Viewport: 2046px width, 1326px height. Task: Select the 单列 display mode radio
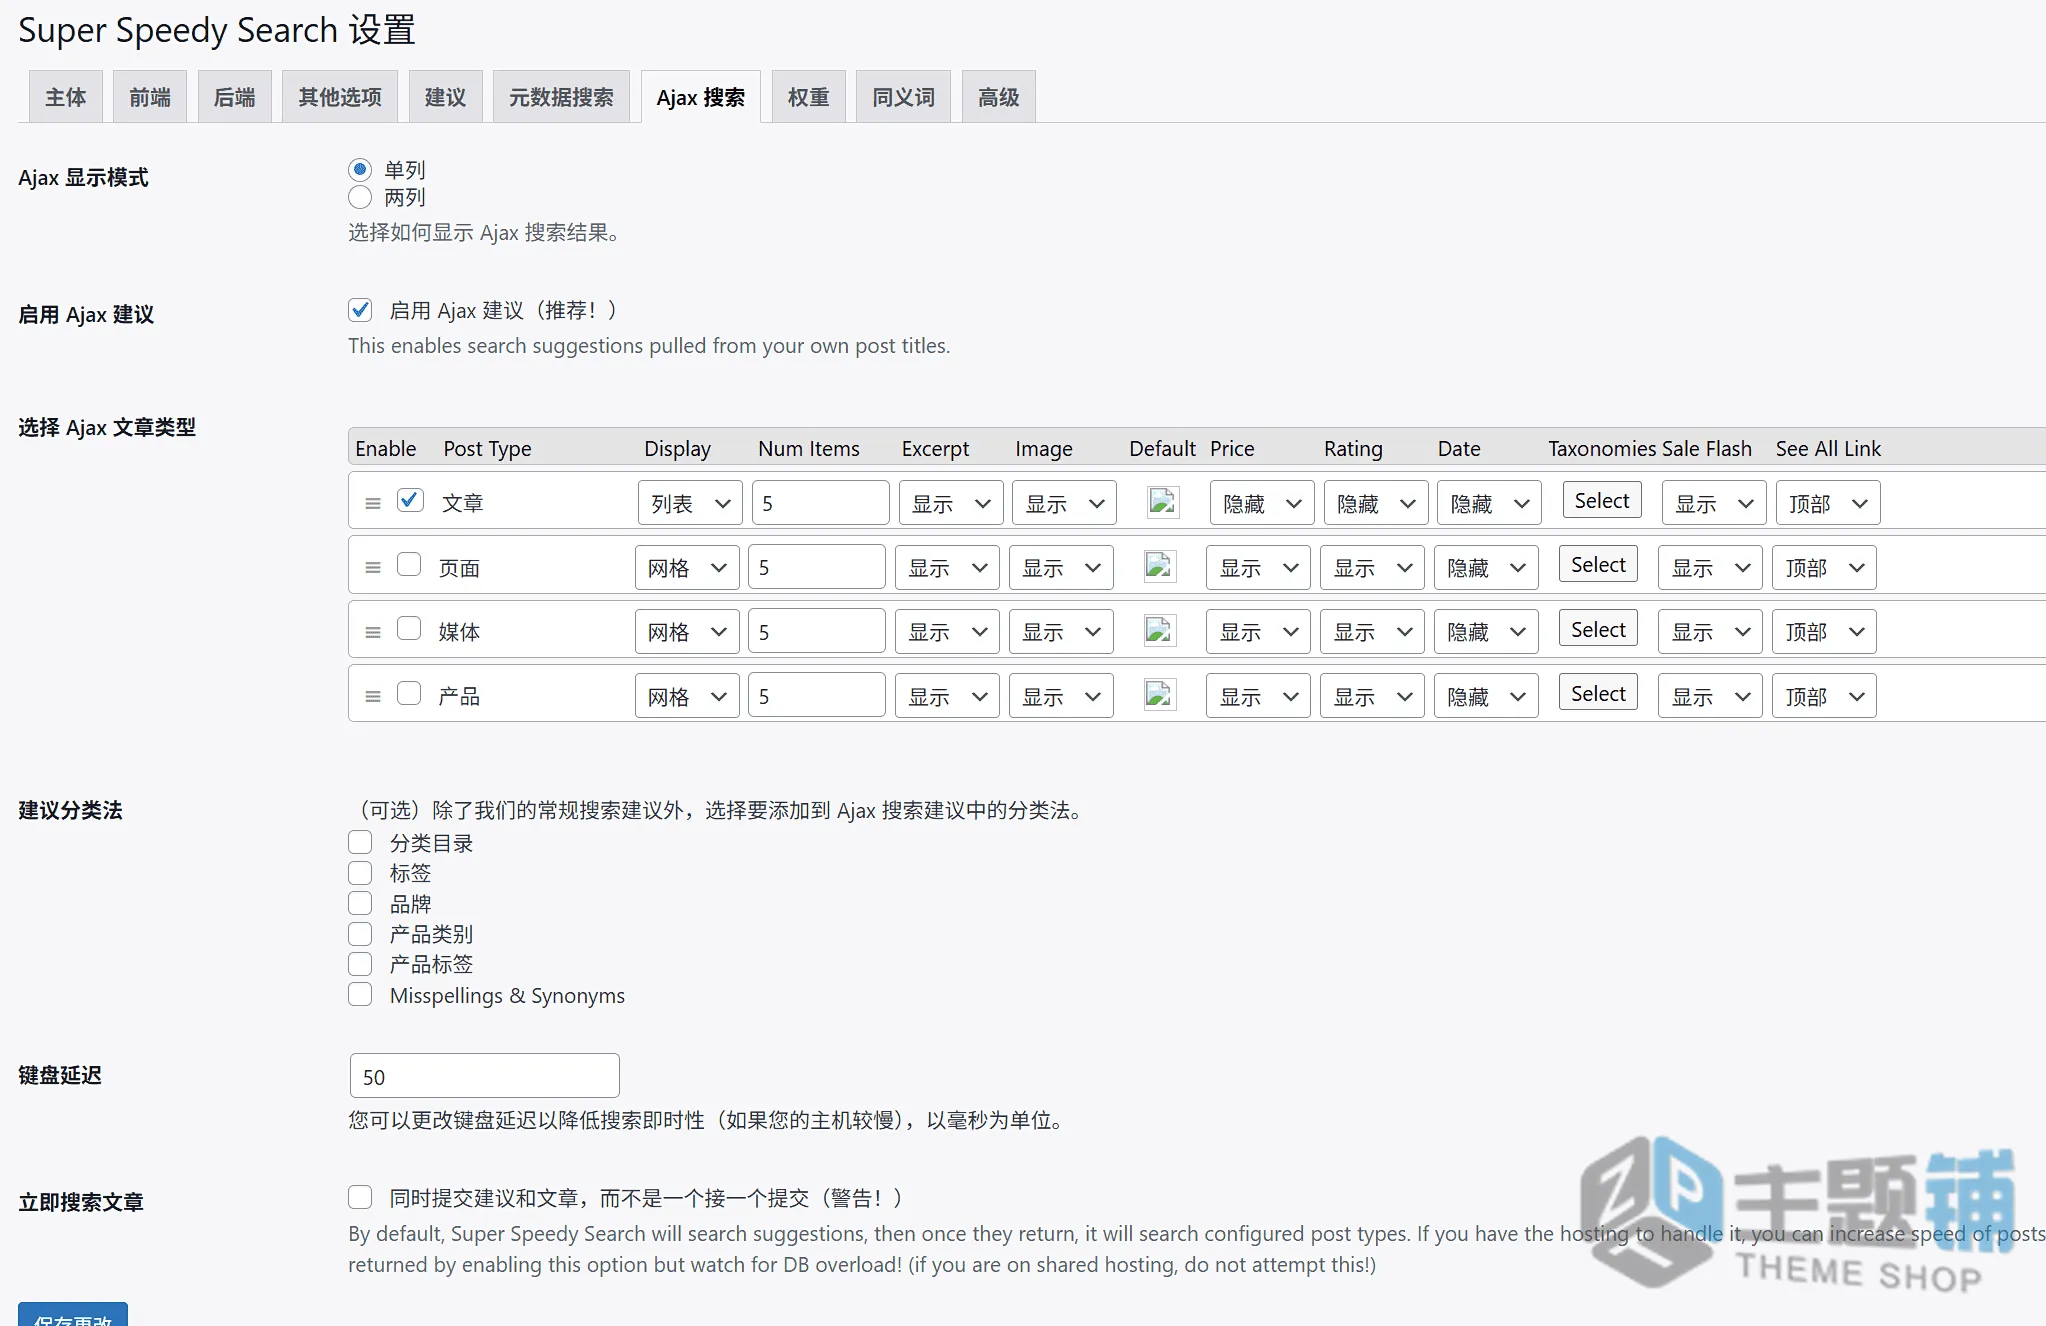click(360, 169)
